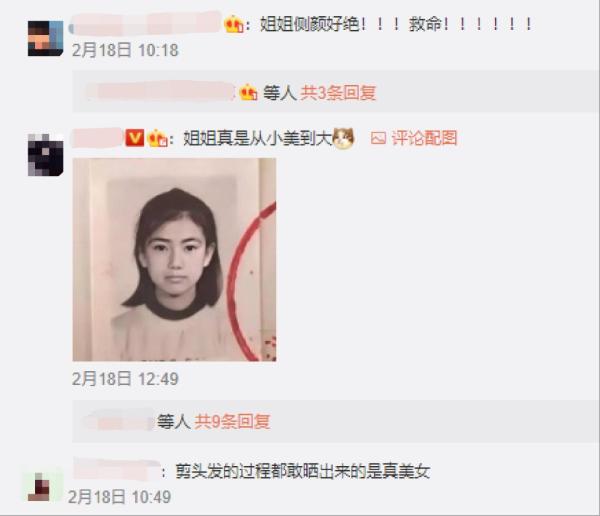The width and height of the screenshot is (600, 516).
Task: Enlarge the black-and-white portrait photo thumbnail
Action: [174, 260]
